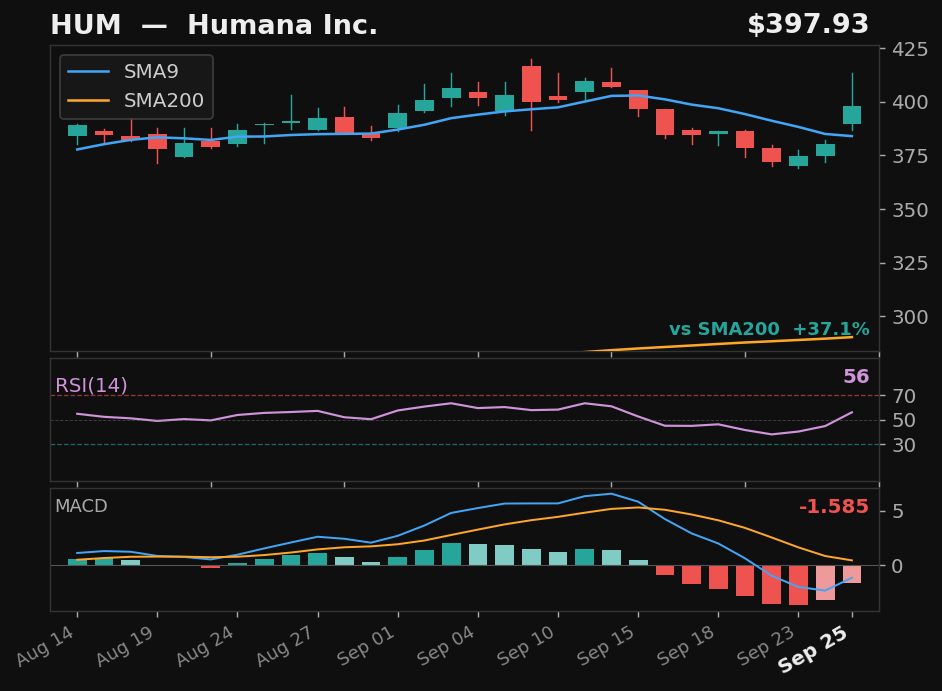Image resolution: width=942 pixels, height=691 pixels.
Task: Click the 350 price axis label
Action: pos(910,210)
